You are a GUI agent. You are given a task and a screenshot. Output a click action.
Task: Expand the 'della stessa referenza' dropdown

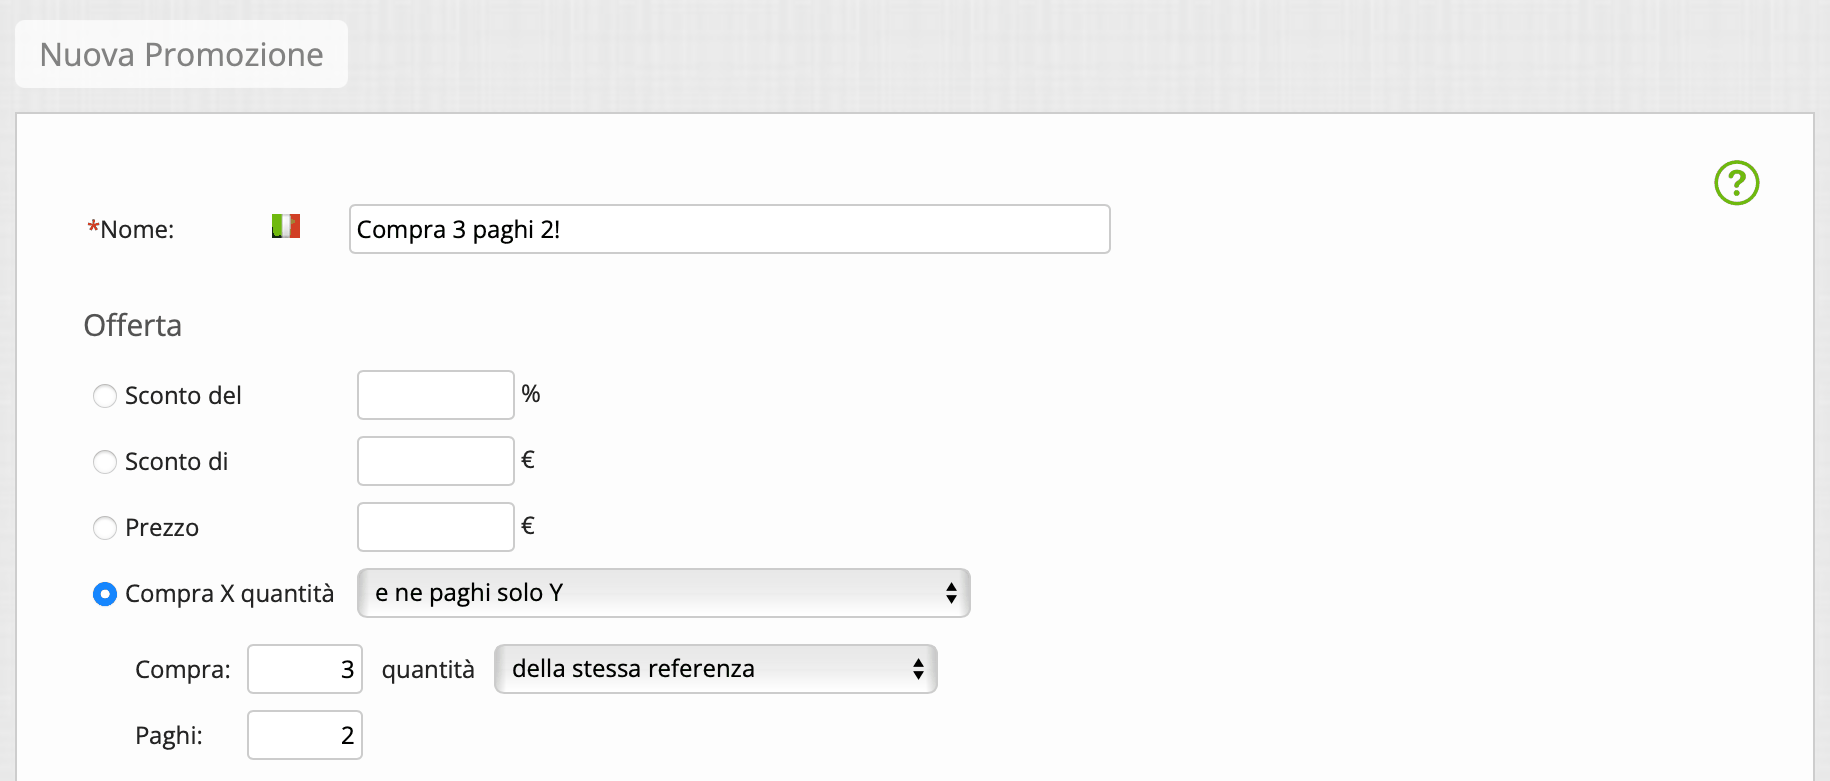(716, 669)
